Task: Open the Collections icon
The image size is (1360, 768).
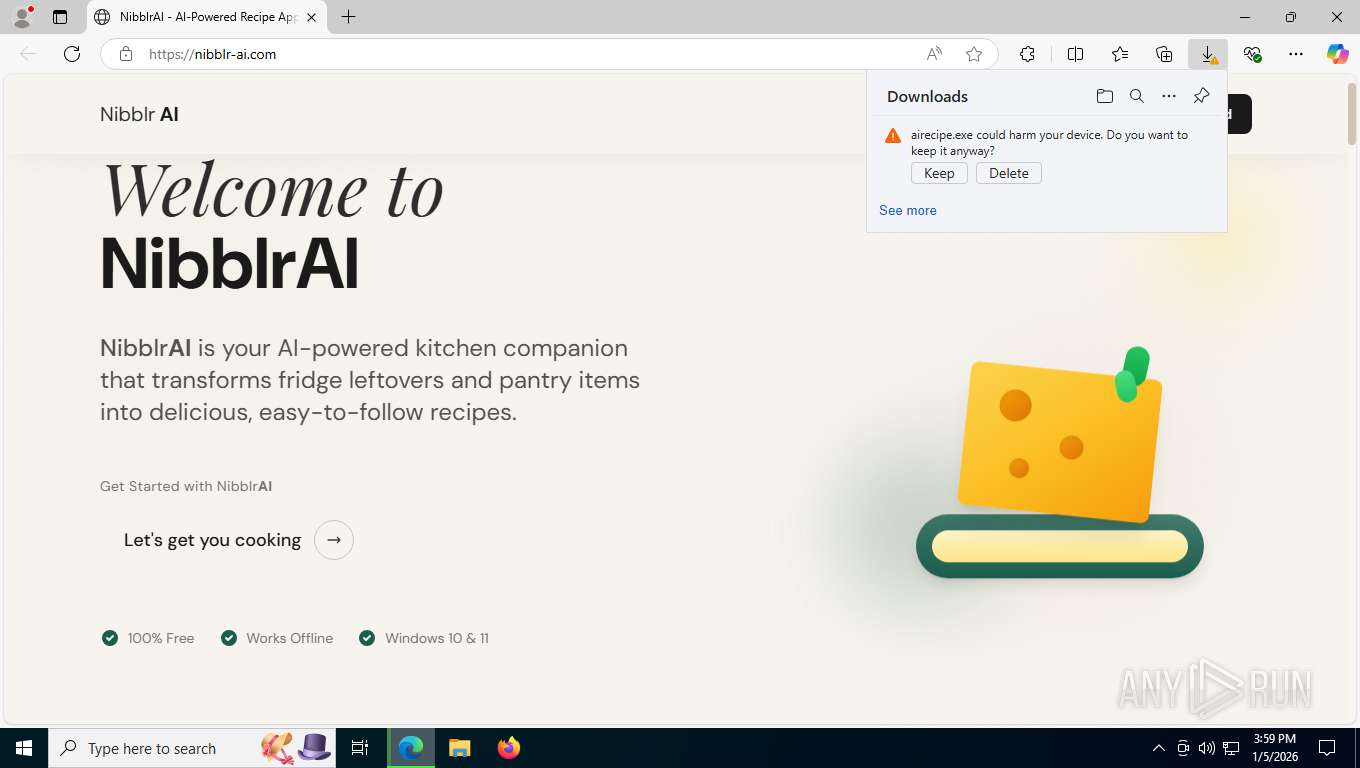Action: 1164,54
